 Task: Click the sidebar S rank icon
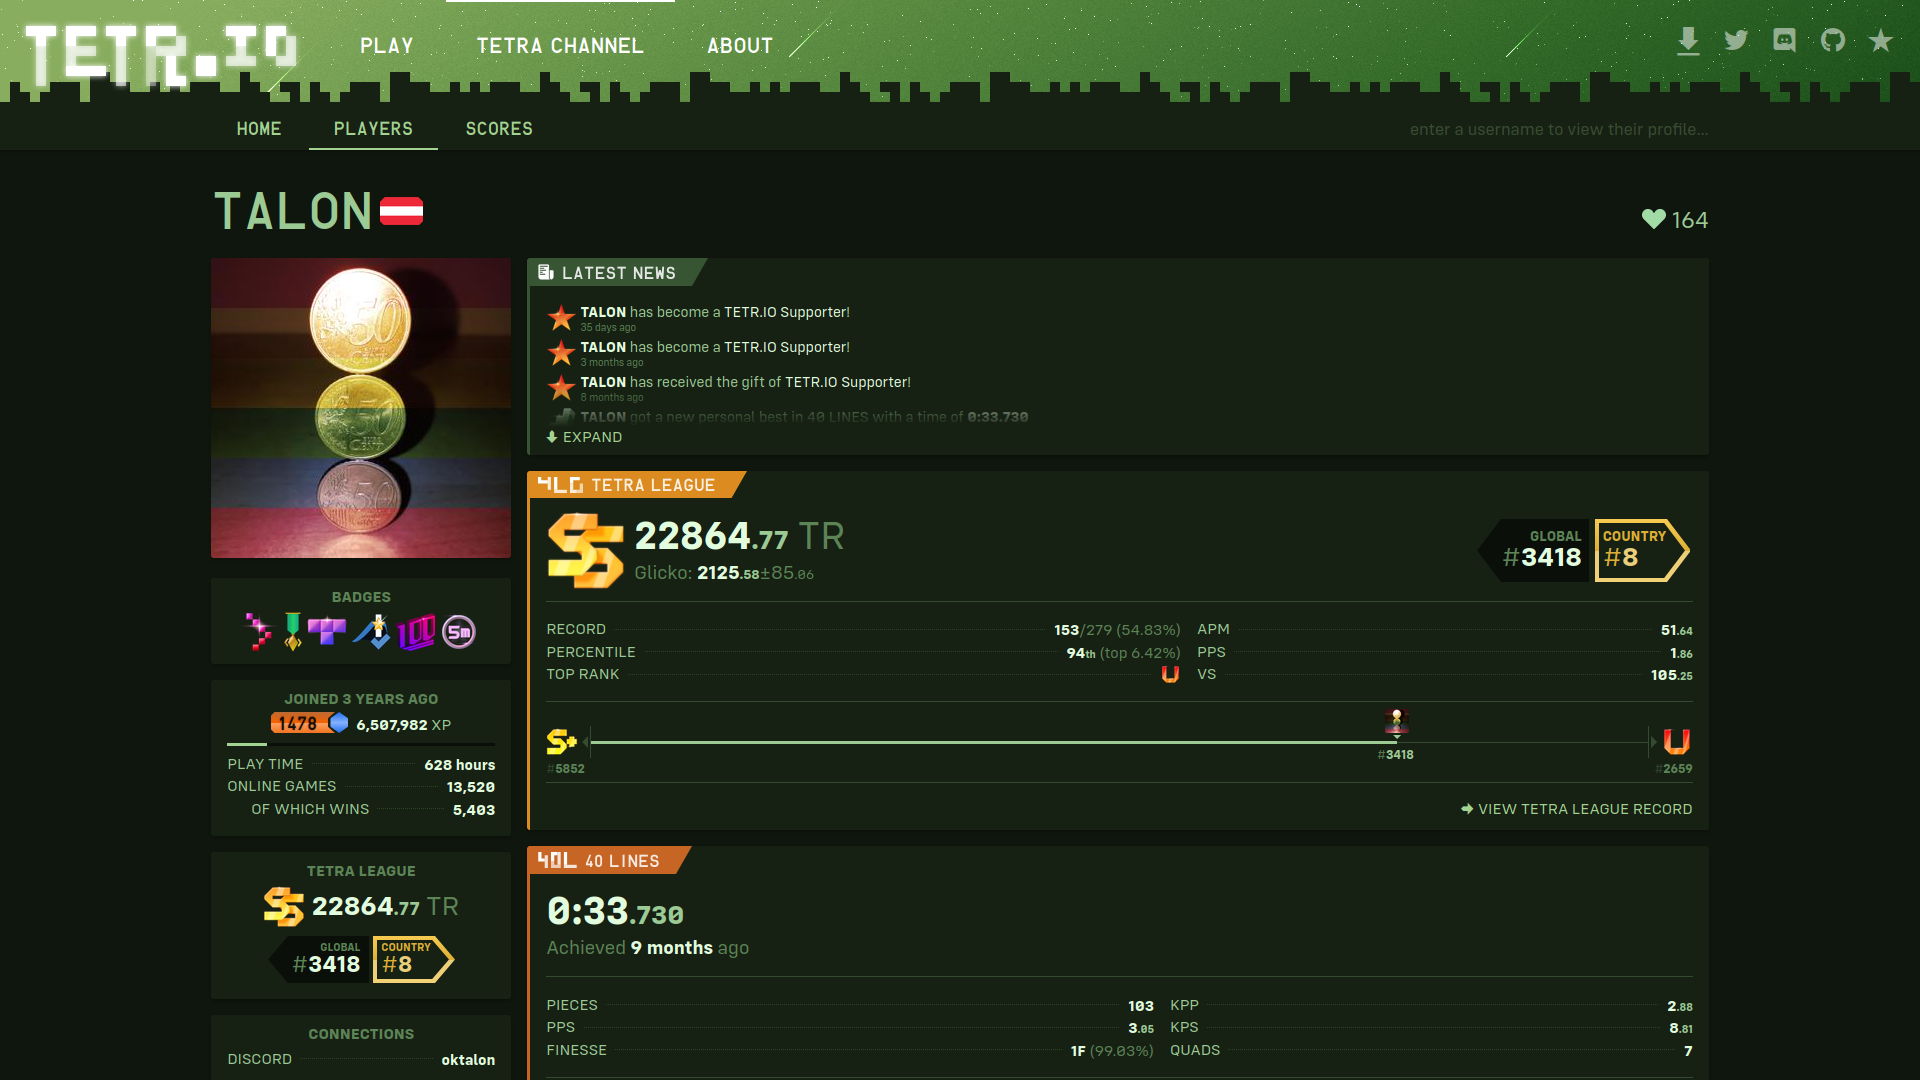(x=284, y=907)
